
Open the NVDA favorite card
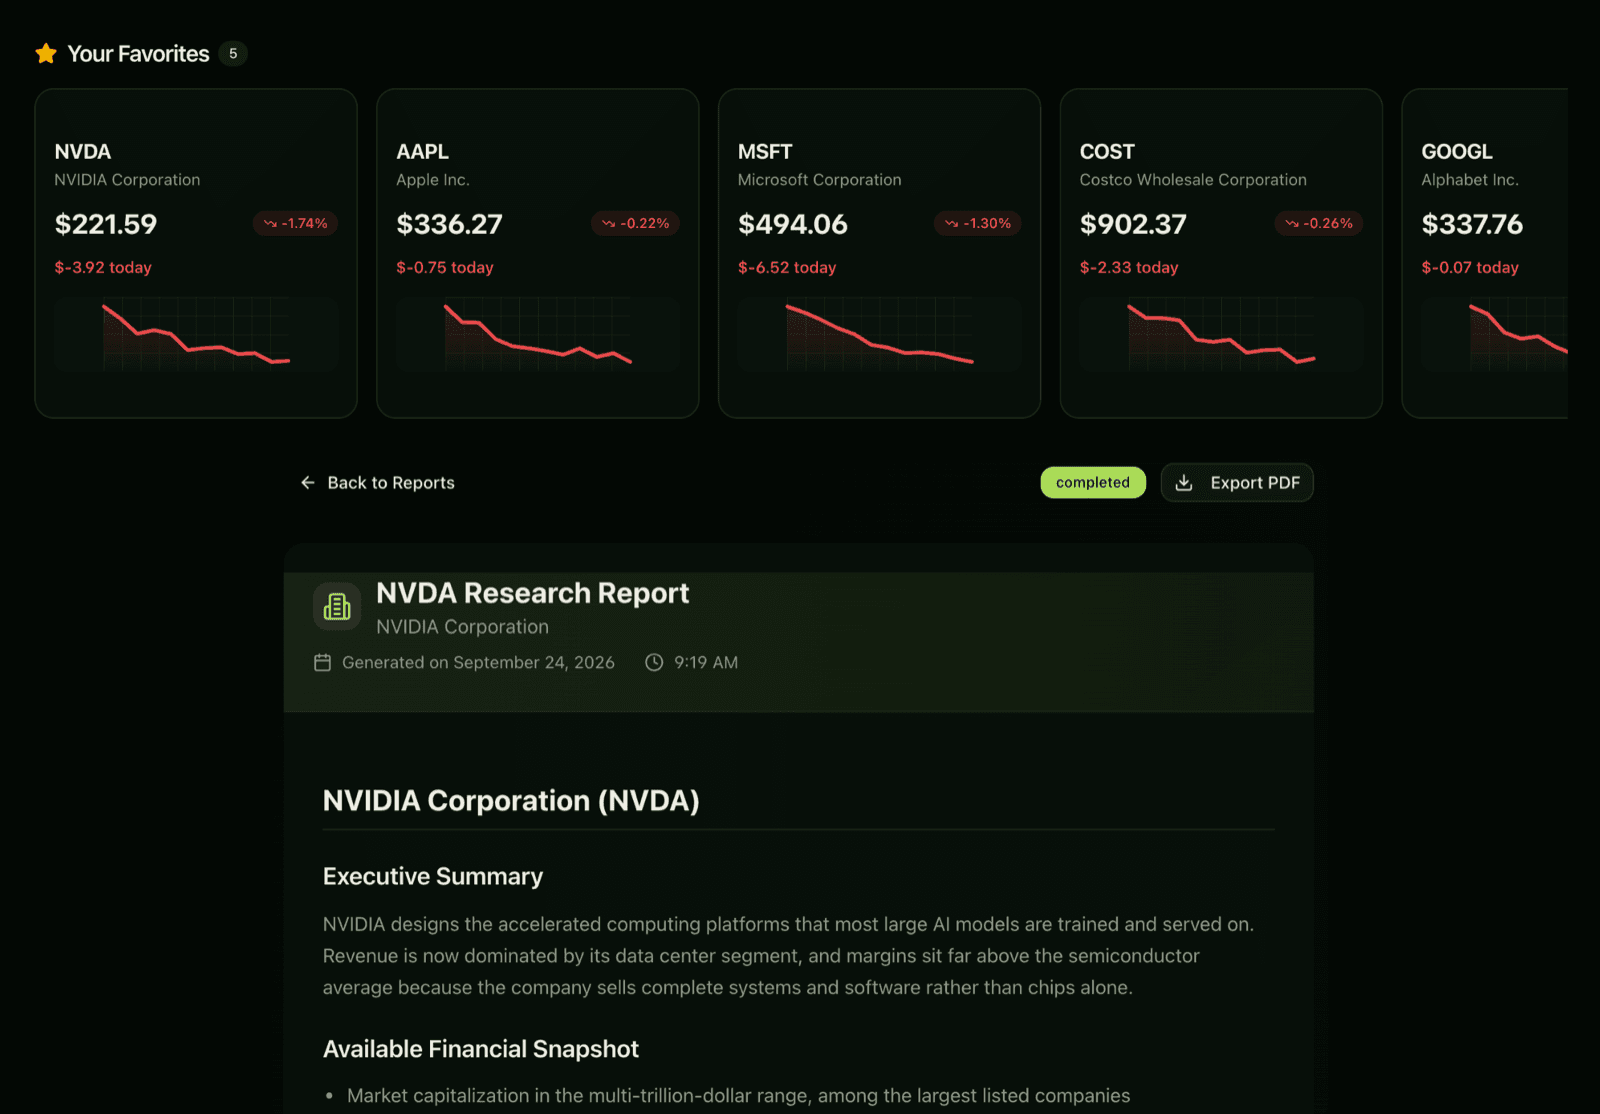(196, 253)
